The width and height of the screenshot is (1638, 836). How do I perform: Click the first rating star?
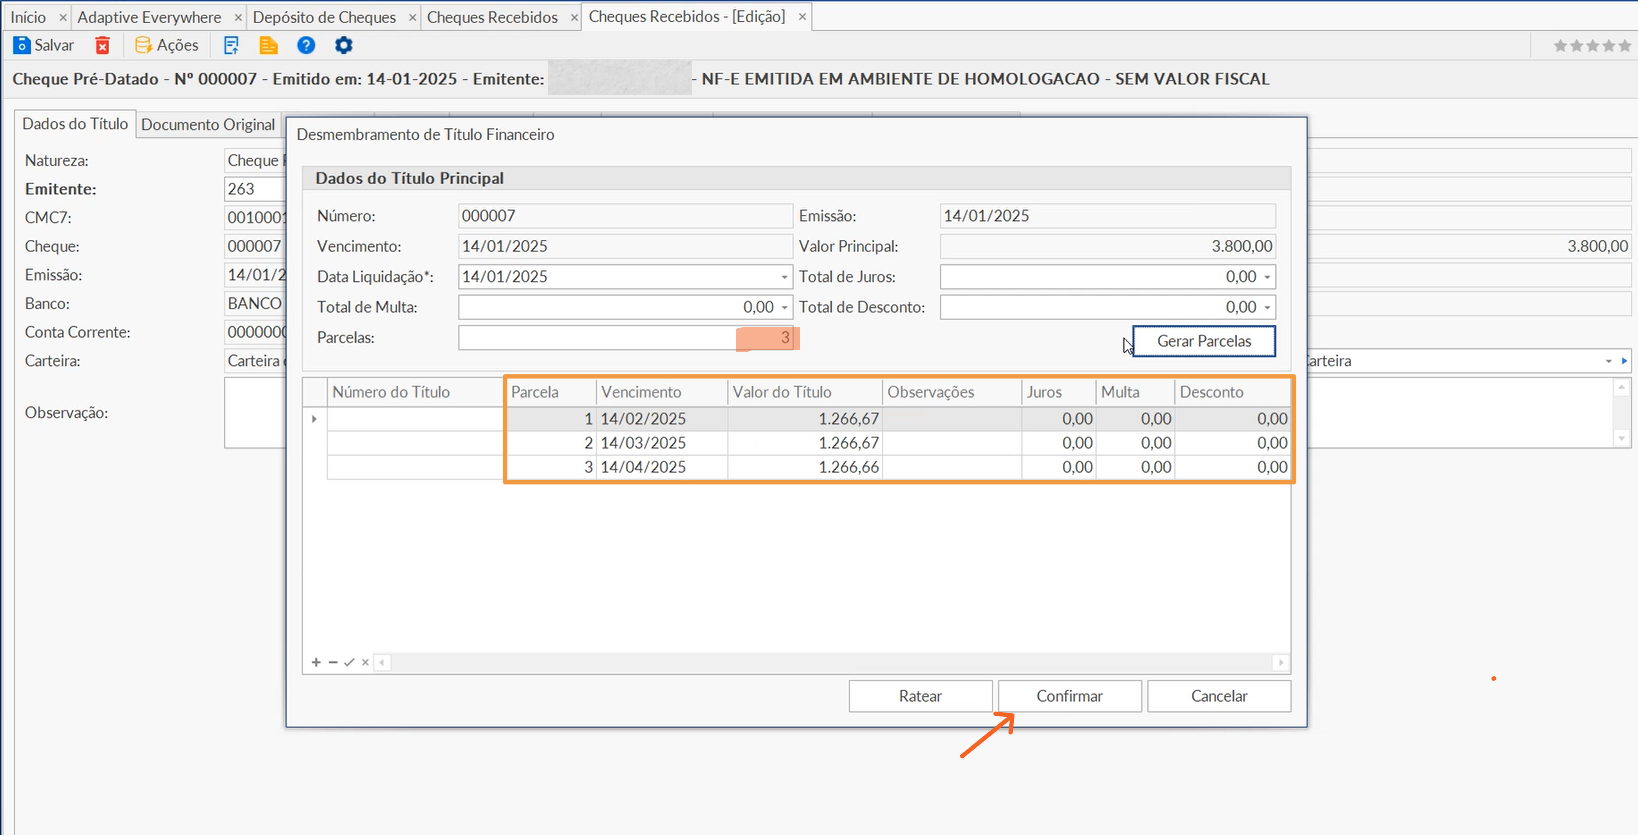click(1560, 45)
